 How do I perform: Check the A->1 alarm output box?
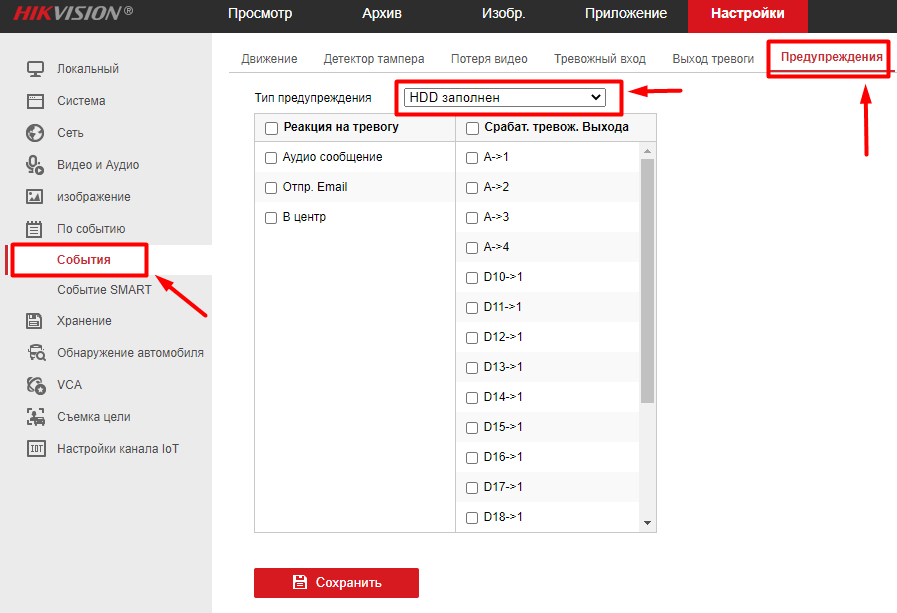[472, 158]
